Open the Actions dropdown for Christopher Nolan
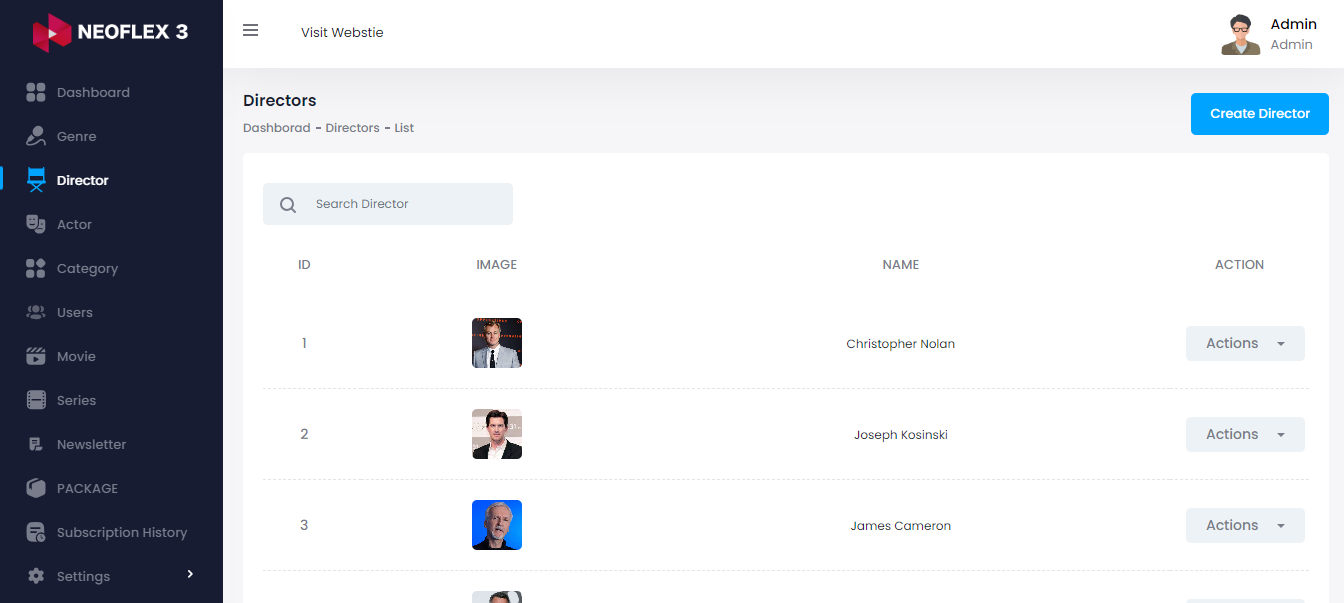The height and width of the screenshot is (603, 1344). point(1245,343)
